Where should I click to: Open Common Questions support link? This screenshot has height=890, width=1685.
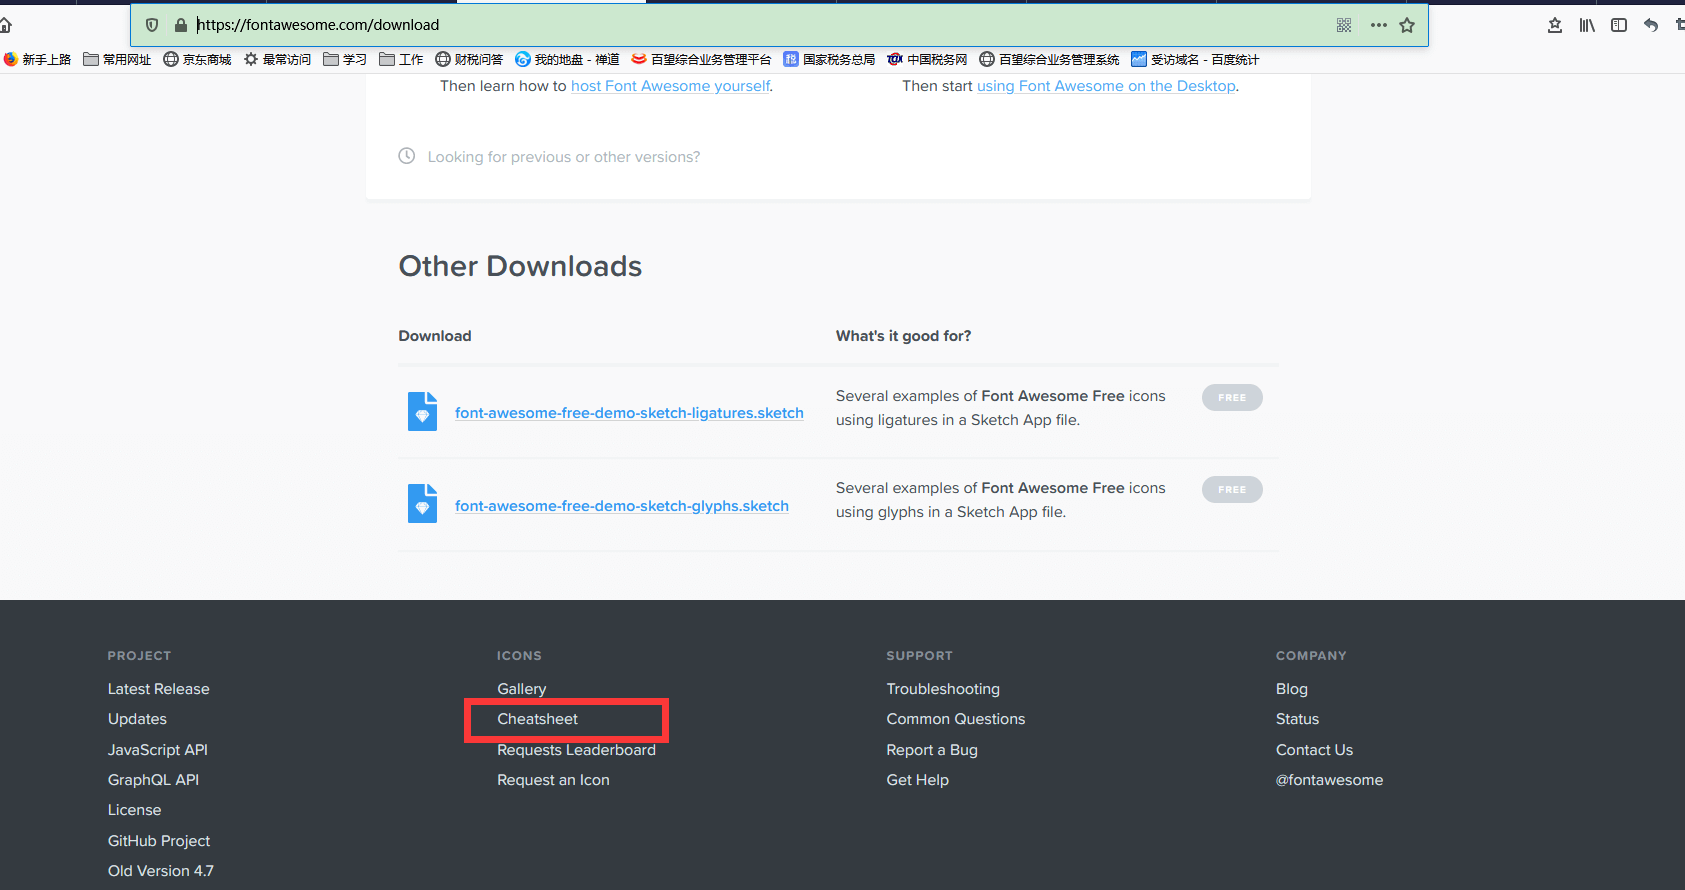pyautogui.click(x=956, y=719)
